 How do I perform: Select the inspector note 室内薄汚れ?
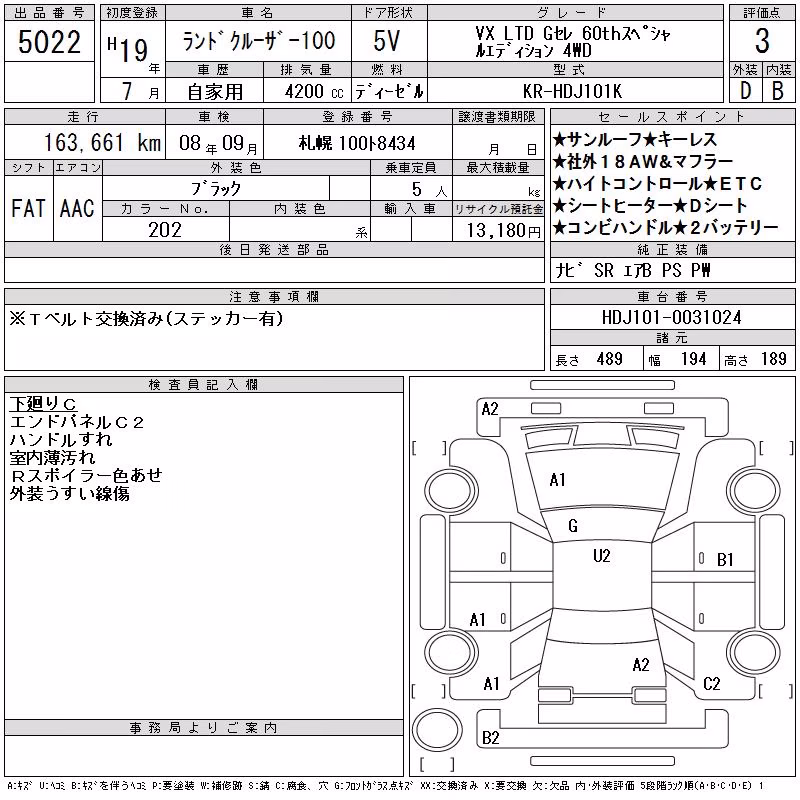[52, 457]
